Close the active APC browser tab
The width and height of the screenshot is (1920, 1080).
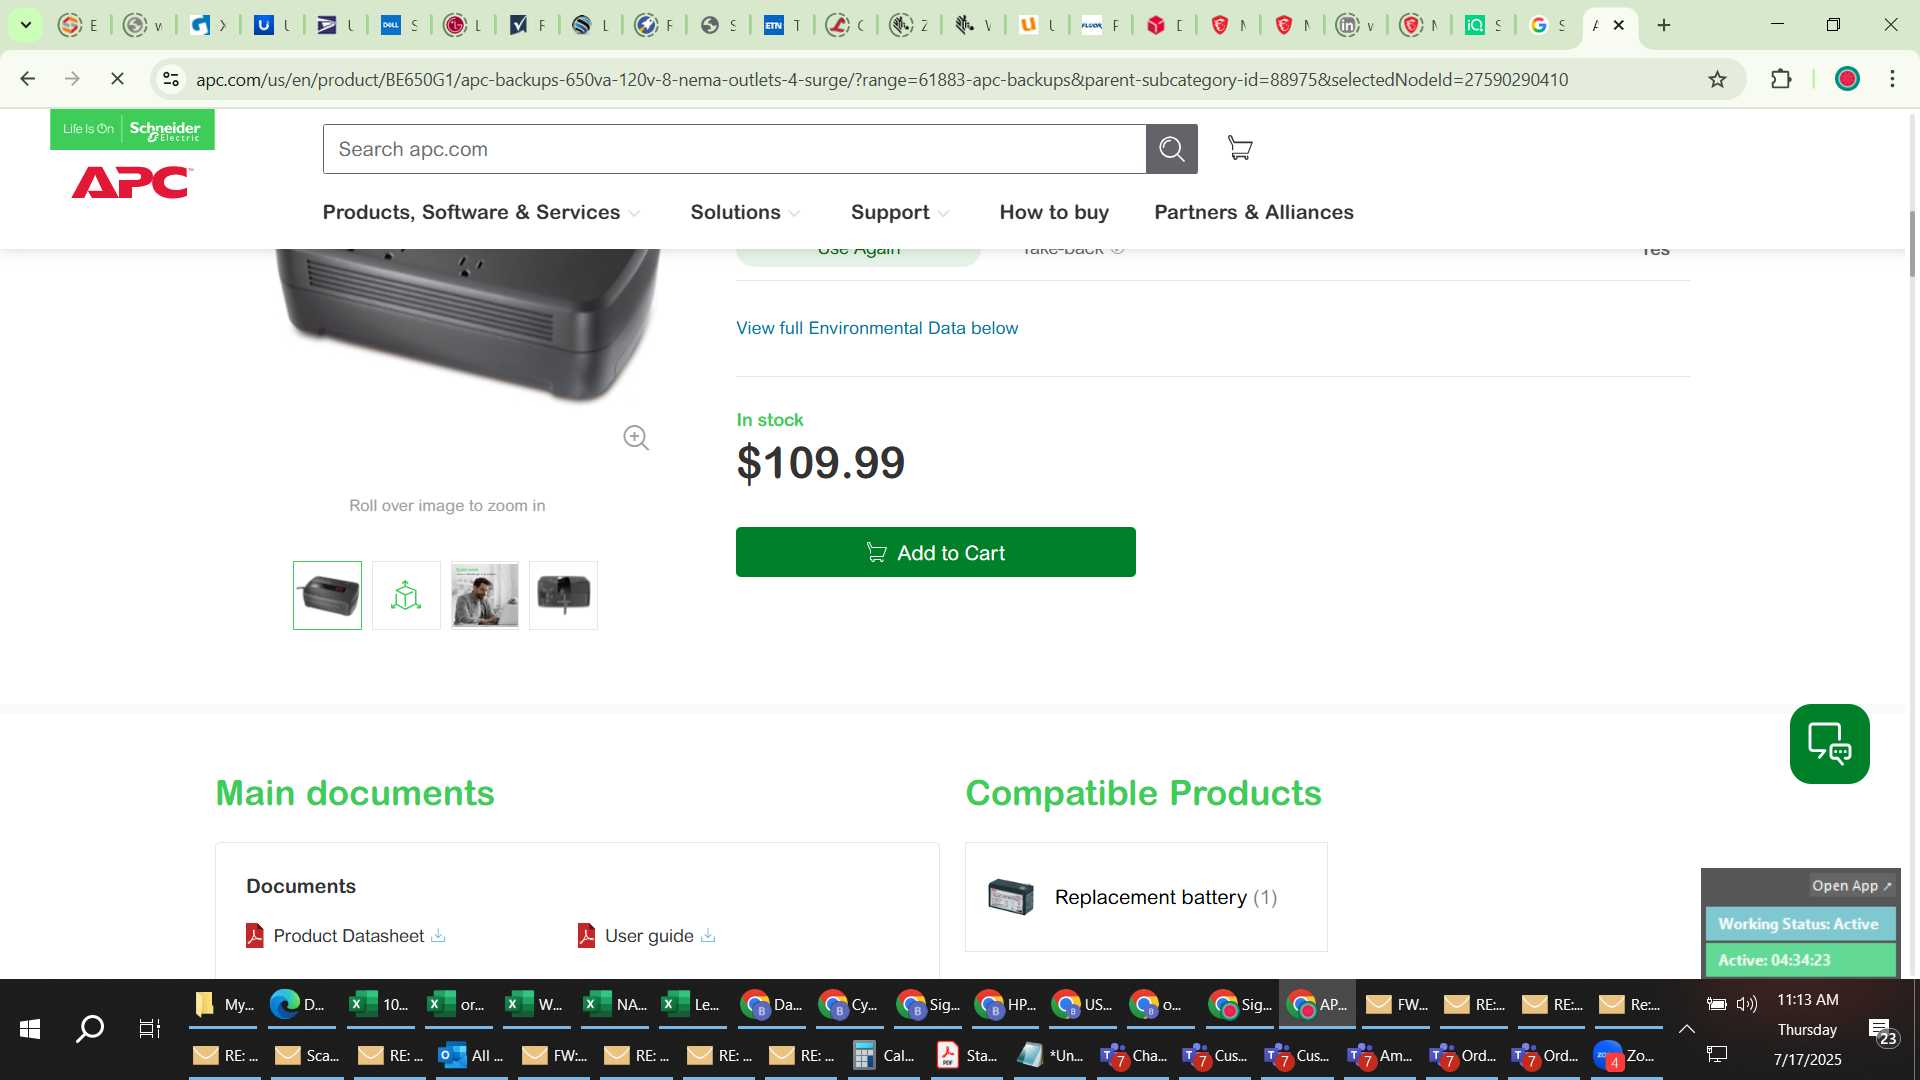(1619, 25)
